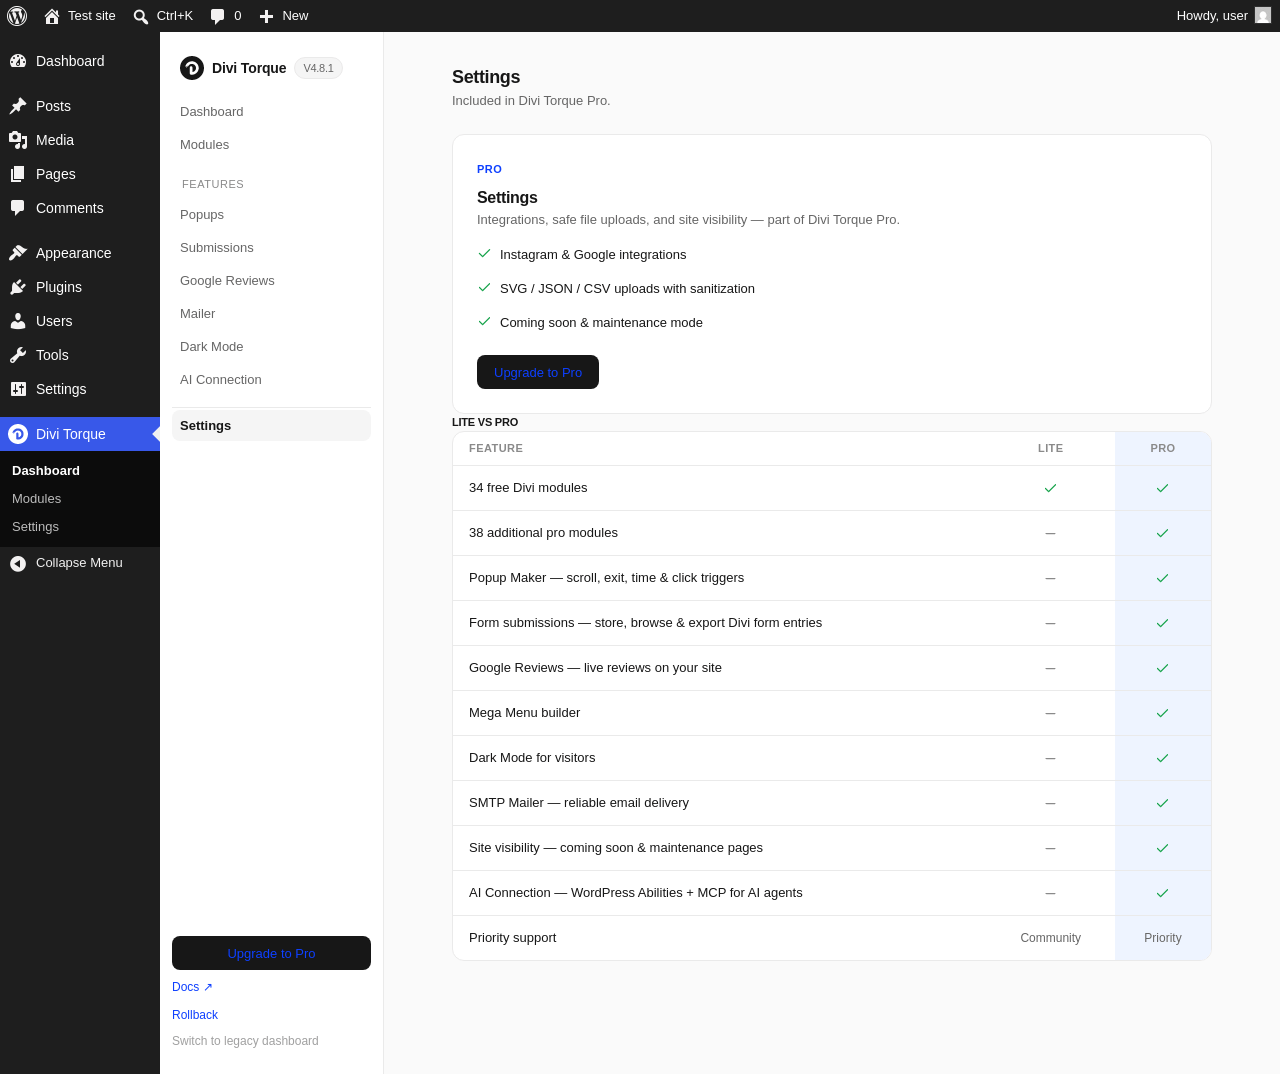Open the Ctrl+K search icon
Screen dimensions: 1280x1074
[141, 16]
